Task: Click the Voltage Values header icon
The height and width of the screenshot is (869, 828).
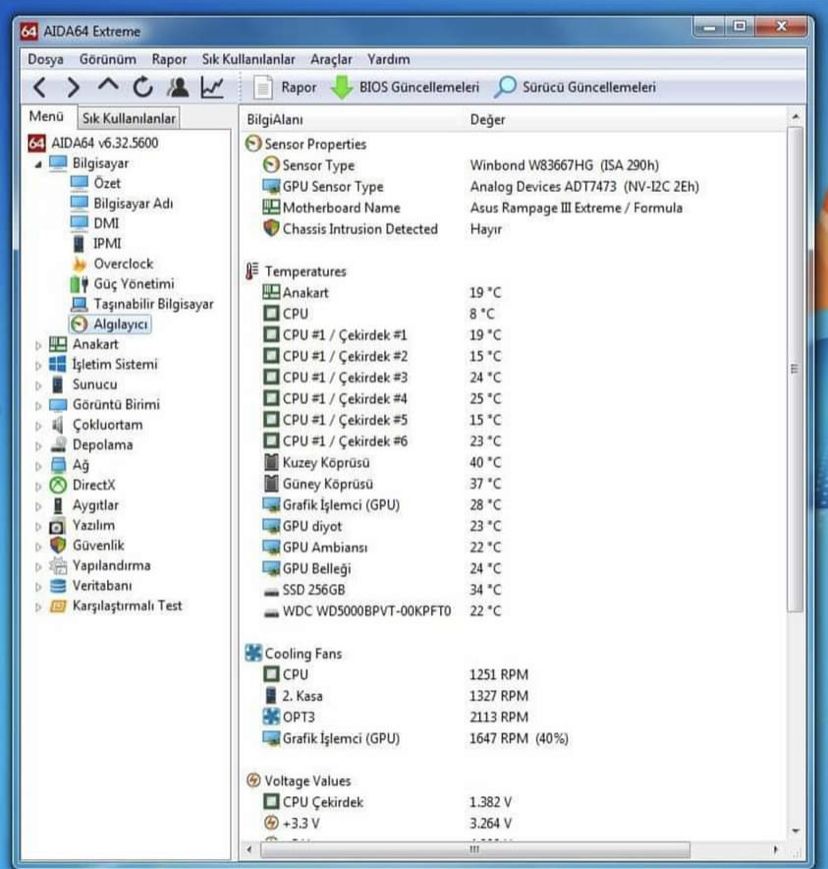Action: pos(253,780)
